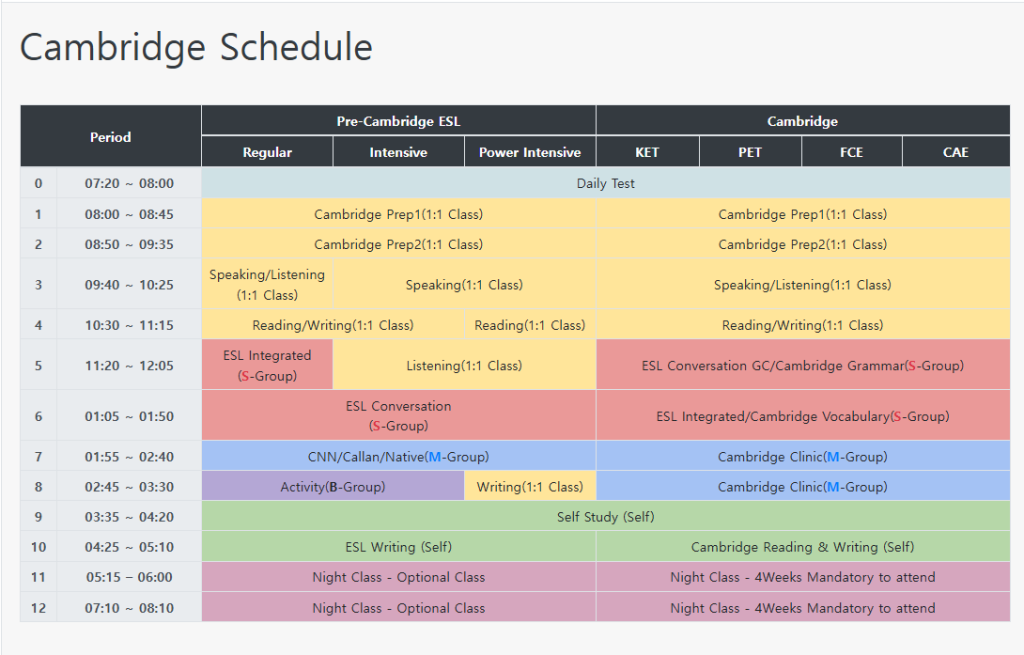Viewport: 1024px width, 655px height.
Task: Select the Period column header
Action: pyautogui.click(x=110, y=137)
